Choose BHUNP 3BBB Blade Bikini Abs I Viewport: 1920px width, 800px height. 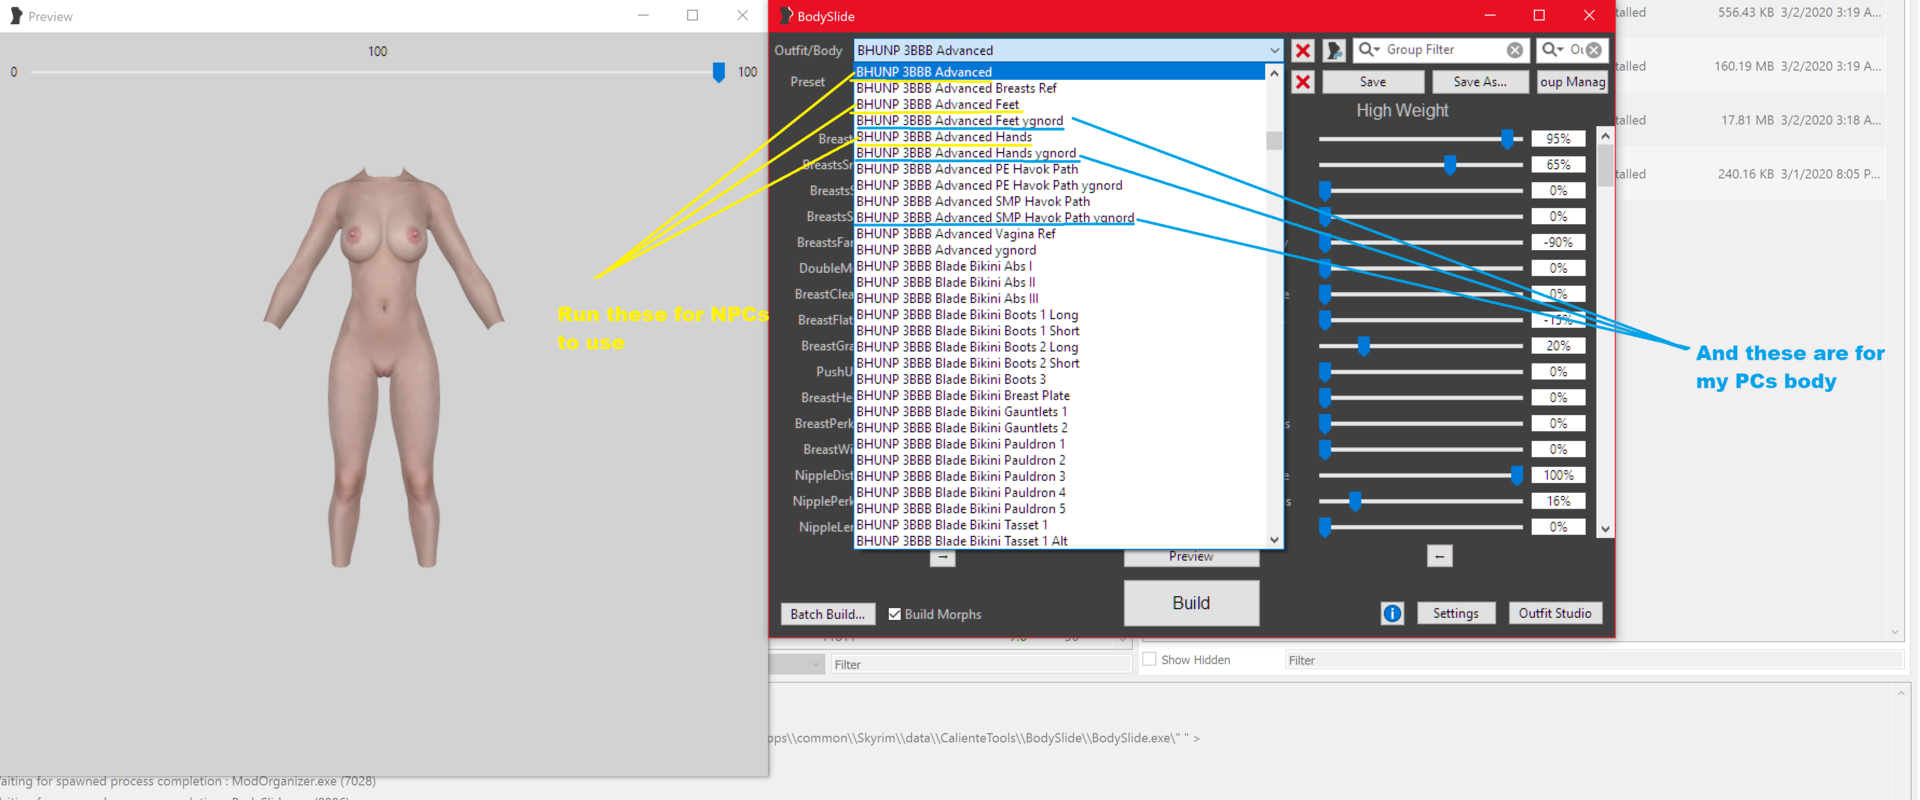tap(1060, 266)
